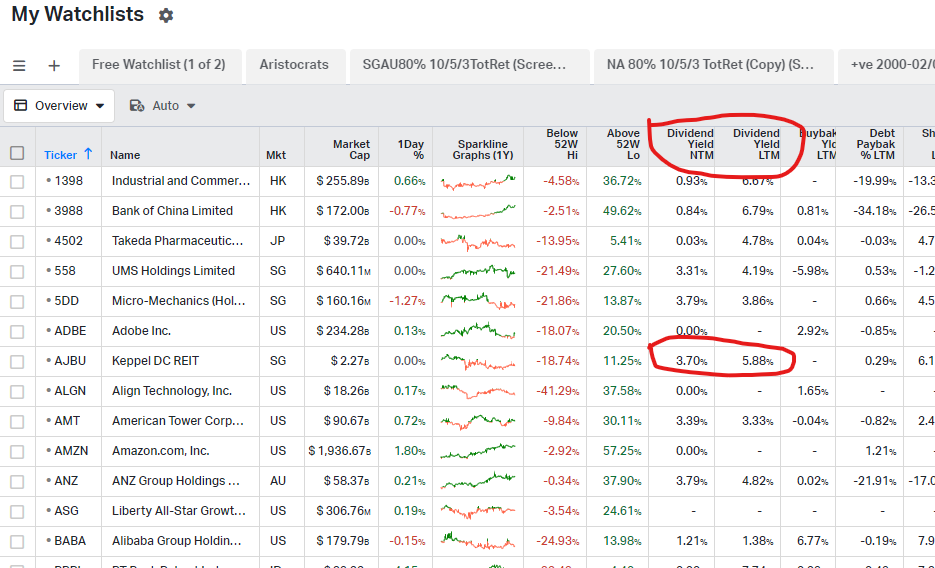Sort by Dividend Yield LTM header
The width and height of the screenshot is (935, 568).
(756, 144)
